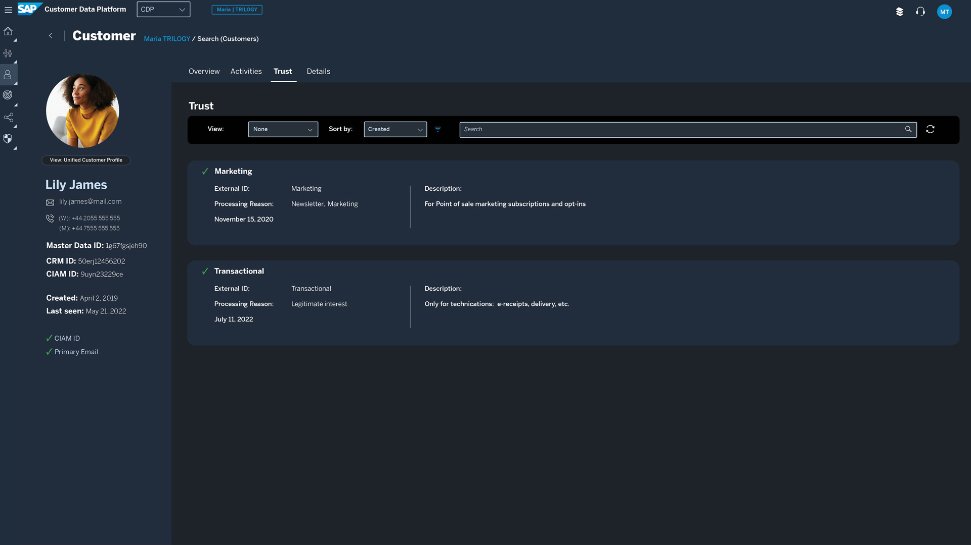Open the Sort by Created dropdown
The height and width of the screenshot is (545, 971).
[395, 129]
